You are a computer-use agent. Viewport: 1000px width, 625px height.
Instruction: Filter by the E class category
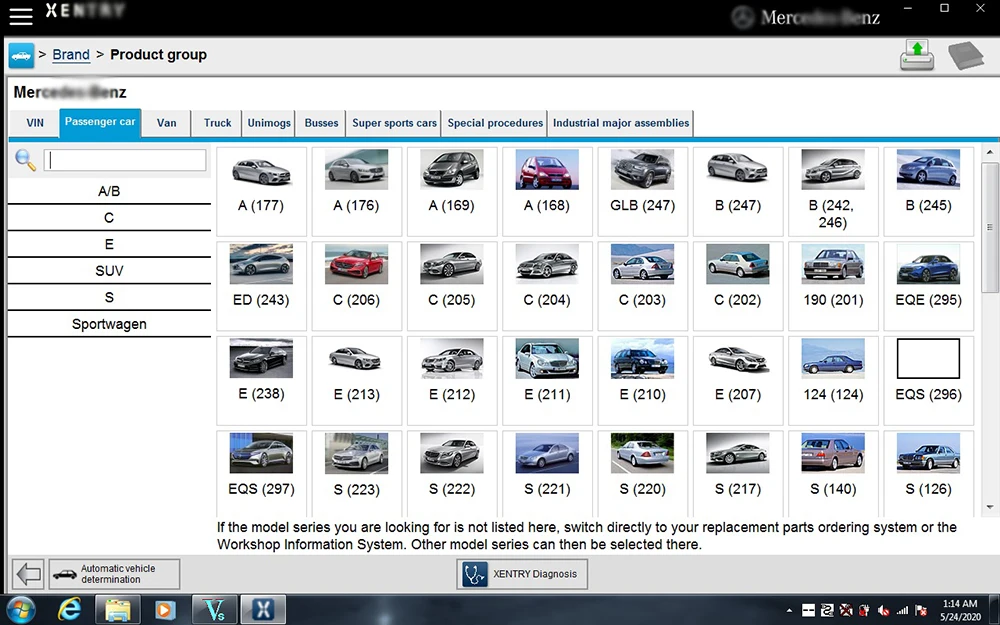(x=109, y=245)
